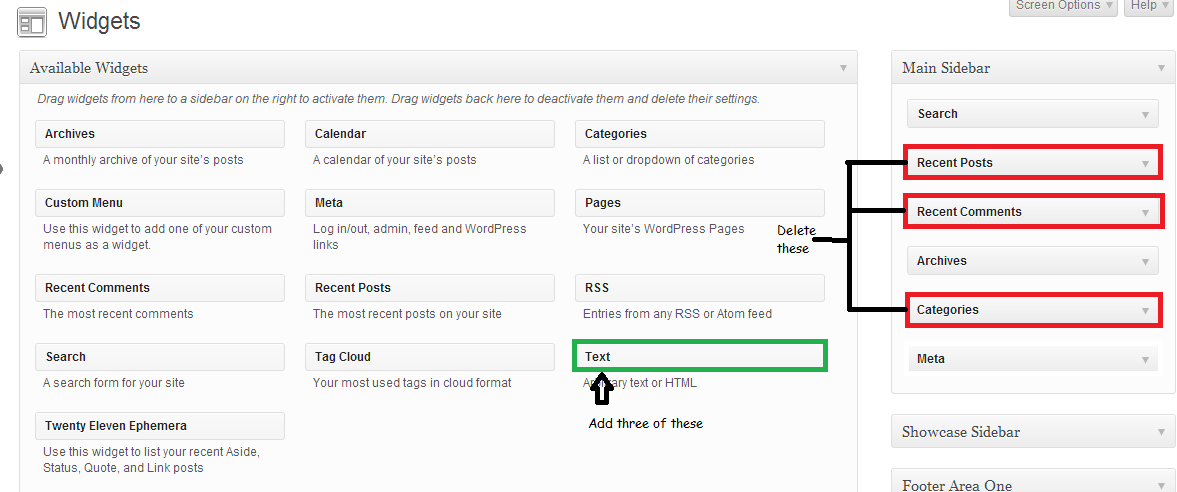
Task: Click the Pages available widget
Action: tap(699, 203)
